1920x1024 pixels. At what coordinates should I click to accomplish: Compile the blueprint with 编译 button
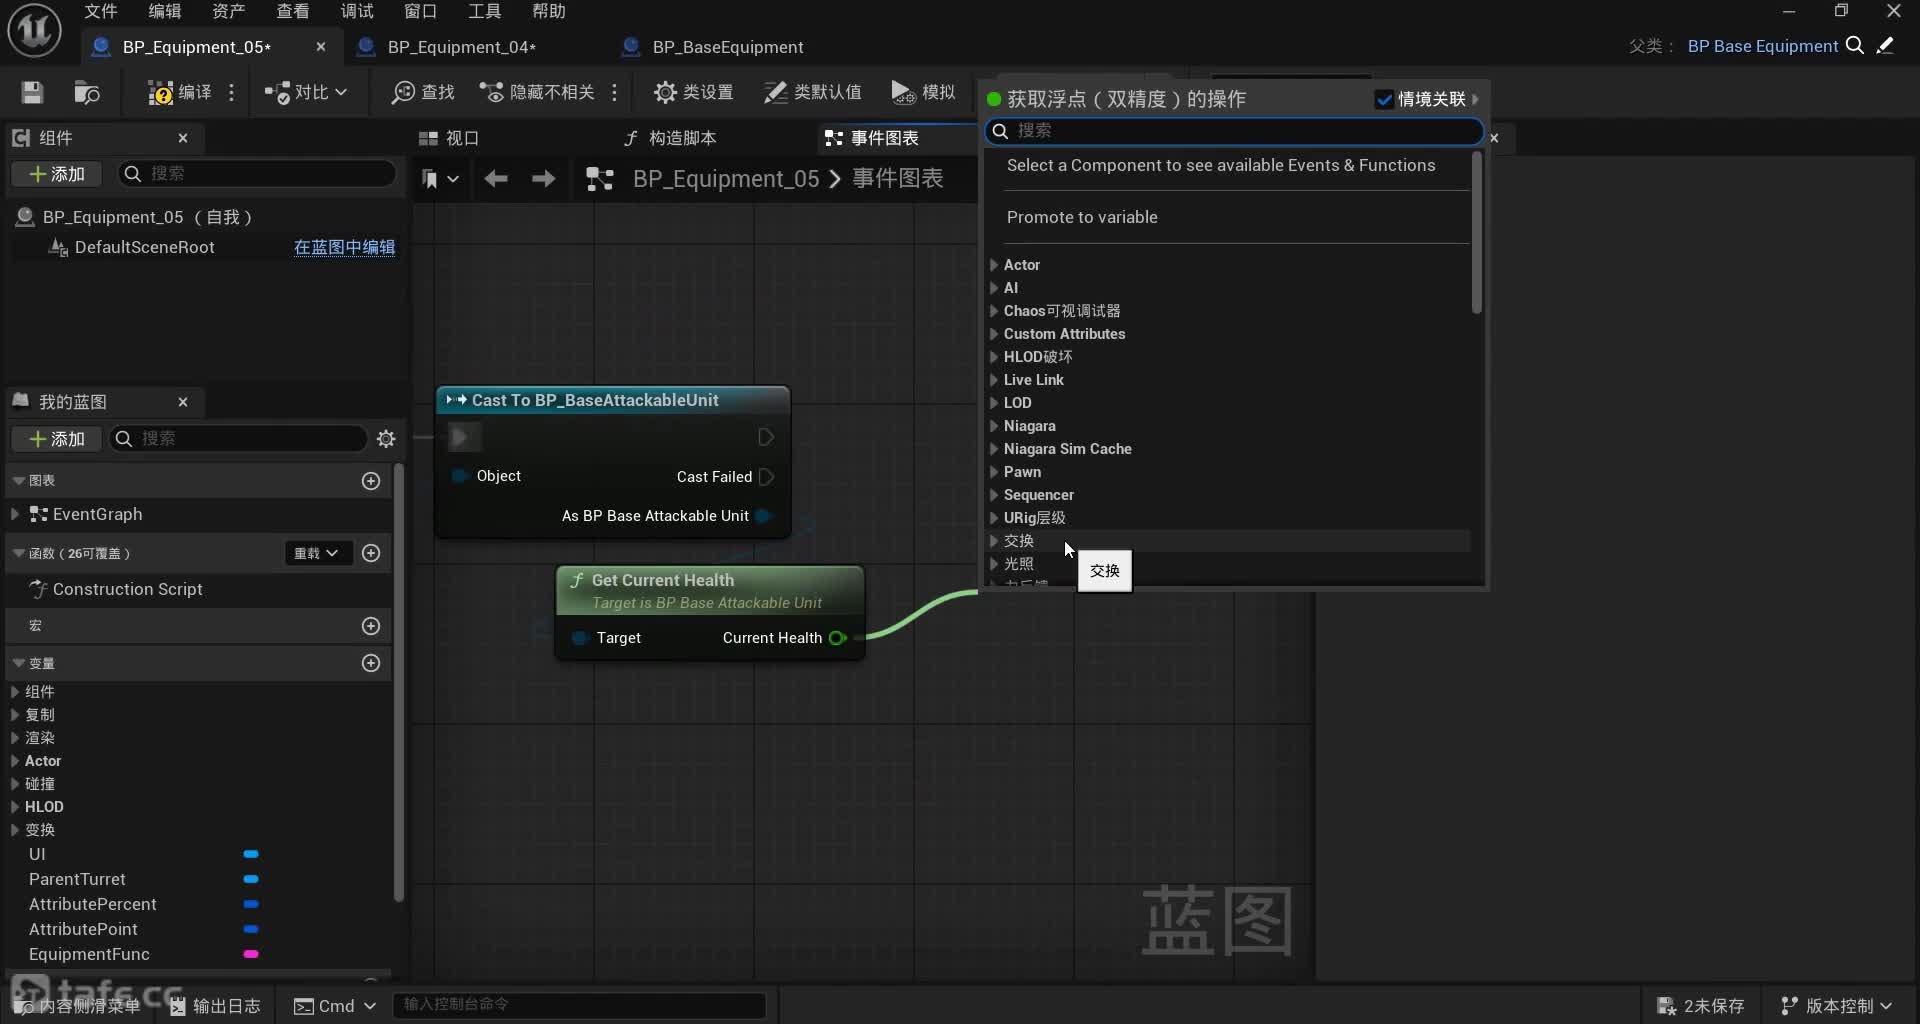point(180,93)
